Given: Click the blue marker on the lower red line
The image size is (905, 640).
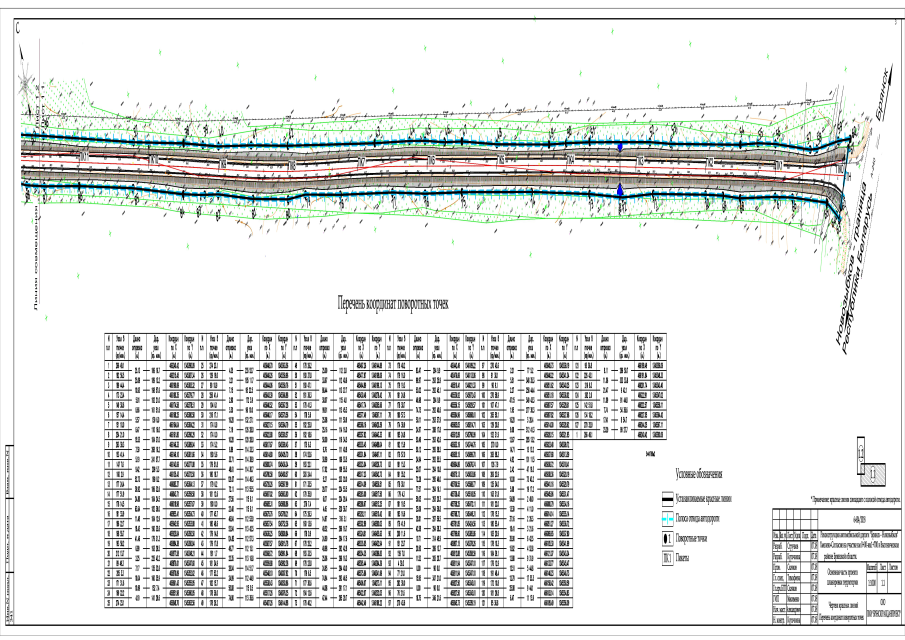Looking at the screenshot, I should (x=619, y=188).
